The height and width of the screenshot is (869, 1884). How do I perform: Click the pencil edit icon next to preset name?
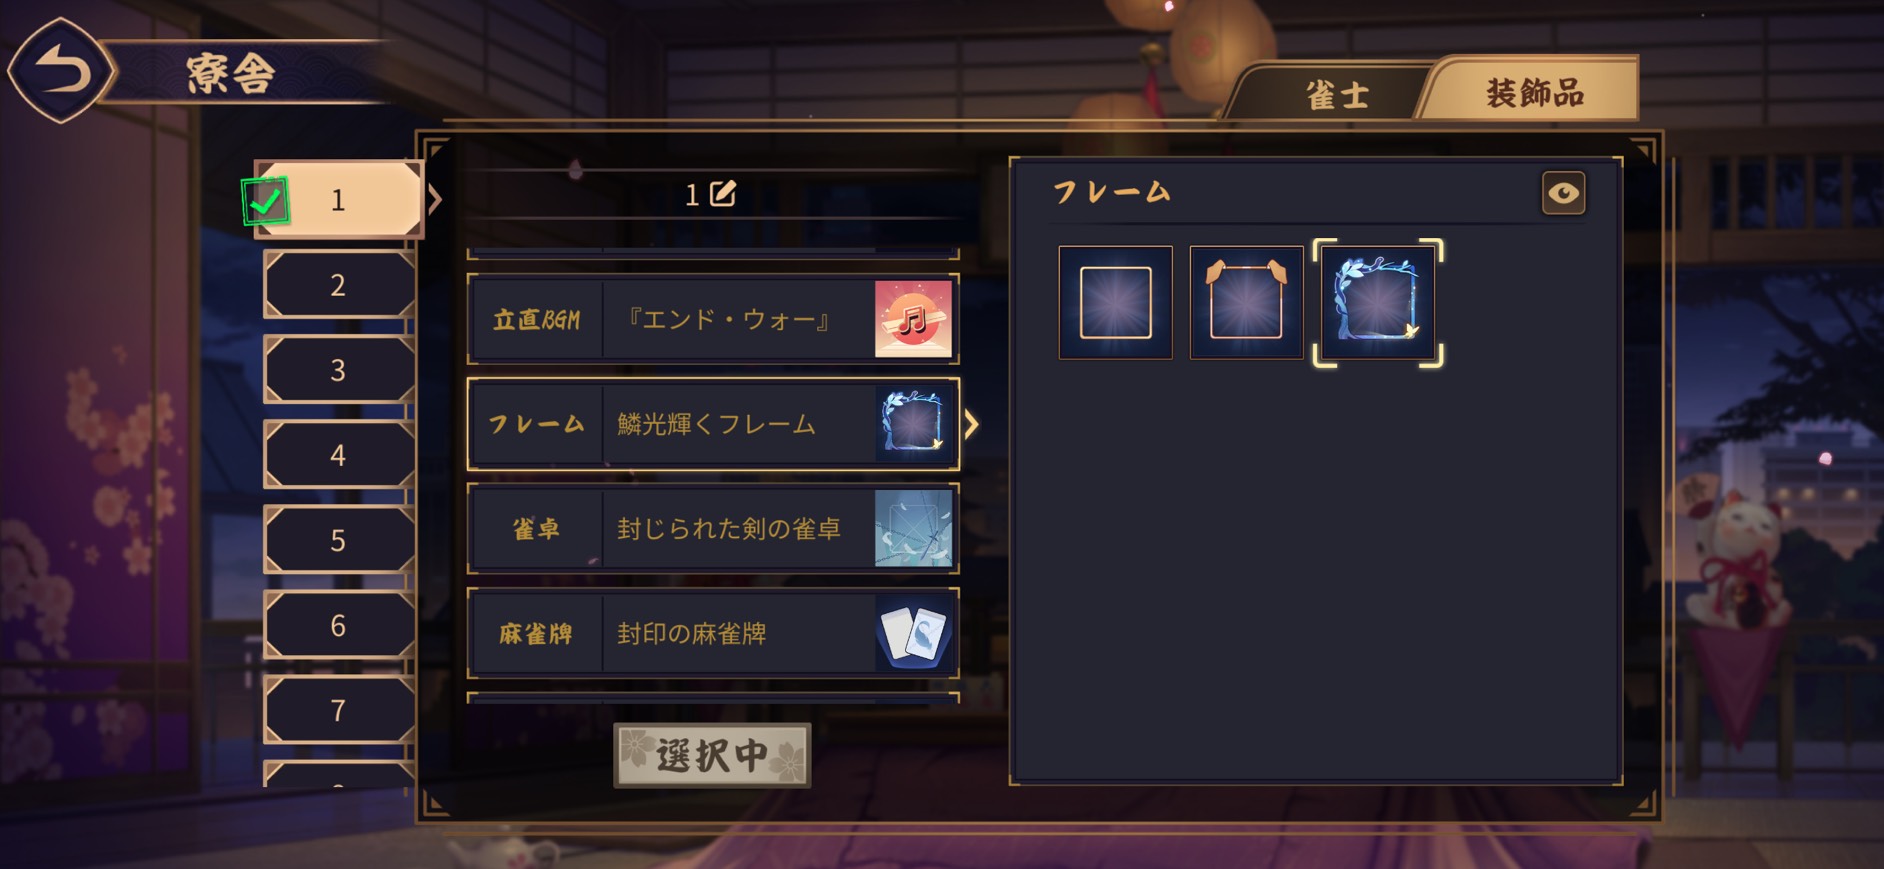tap(723, 193)
